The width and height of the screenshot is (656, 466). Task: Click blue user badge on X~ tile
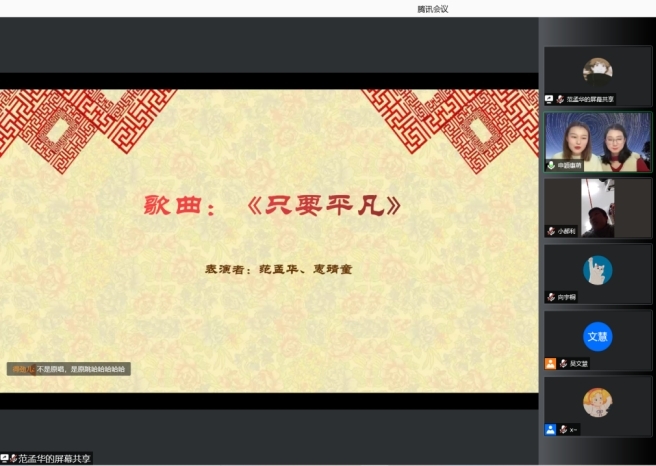(550, 429)
